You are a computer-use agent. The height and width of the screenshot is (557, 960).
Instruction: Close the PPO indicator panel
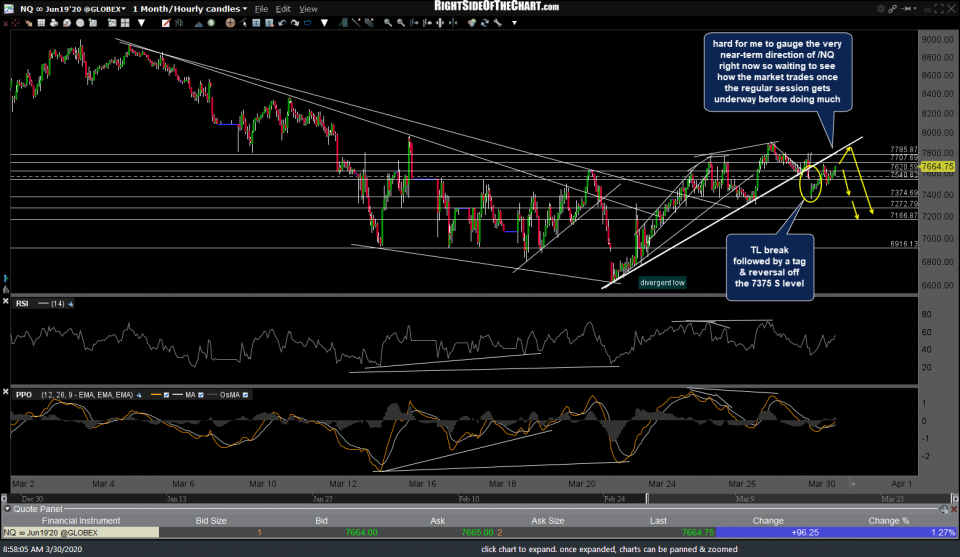(6, 392)
